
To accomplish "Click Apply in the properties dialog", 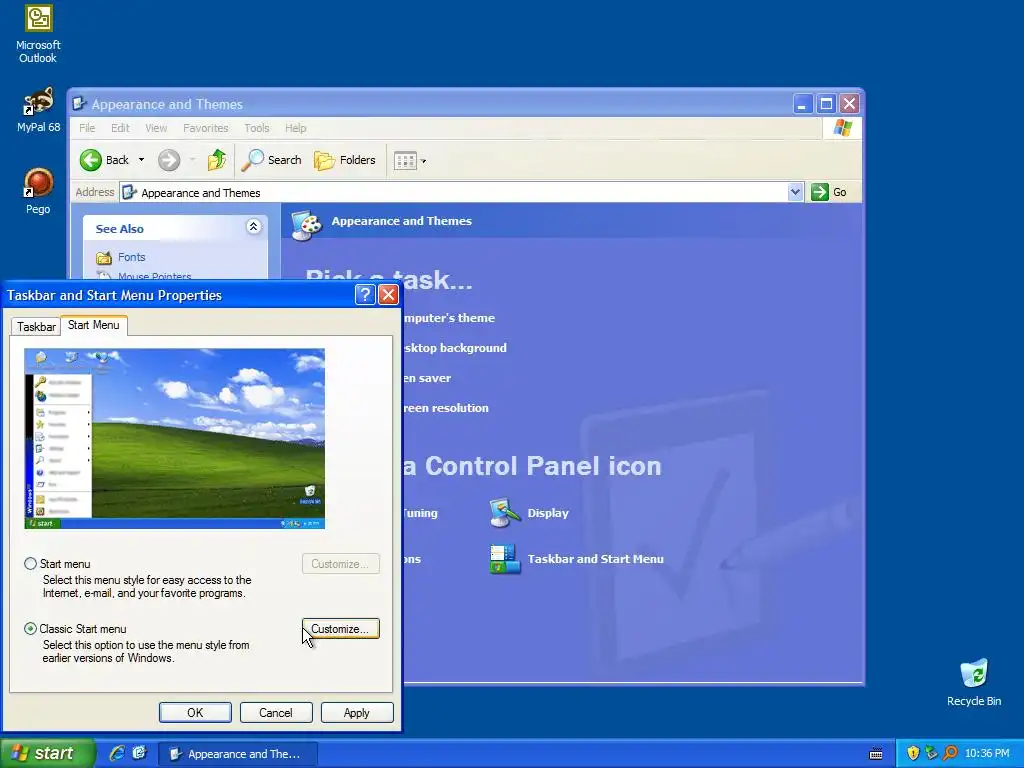I will (x=357, y=712).
